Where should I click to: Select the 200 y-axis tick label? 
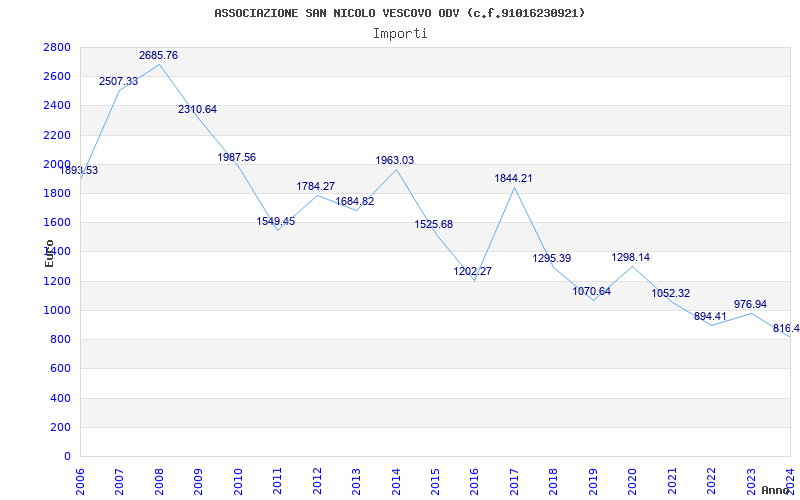[60, 427]
